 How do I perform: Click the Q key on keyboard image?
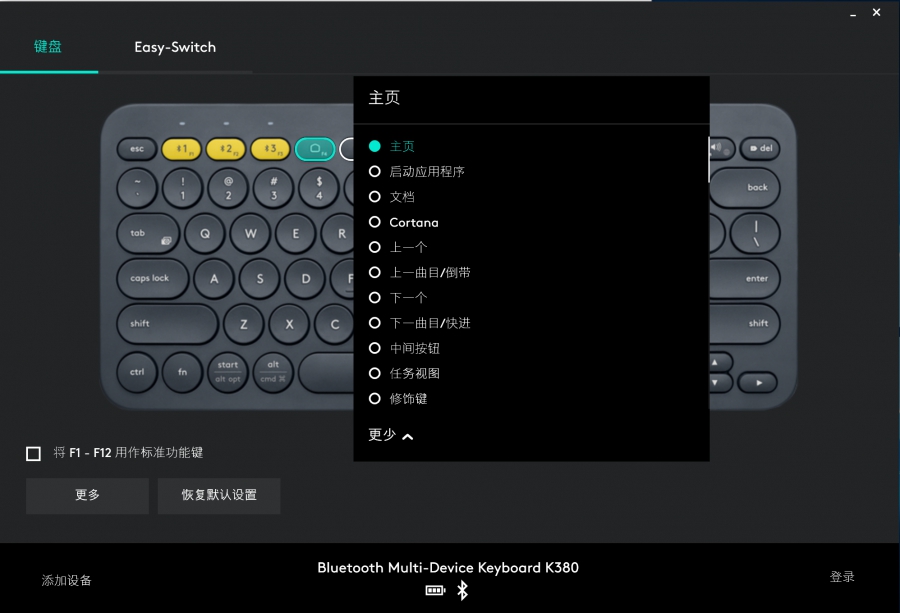point(205,234)
